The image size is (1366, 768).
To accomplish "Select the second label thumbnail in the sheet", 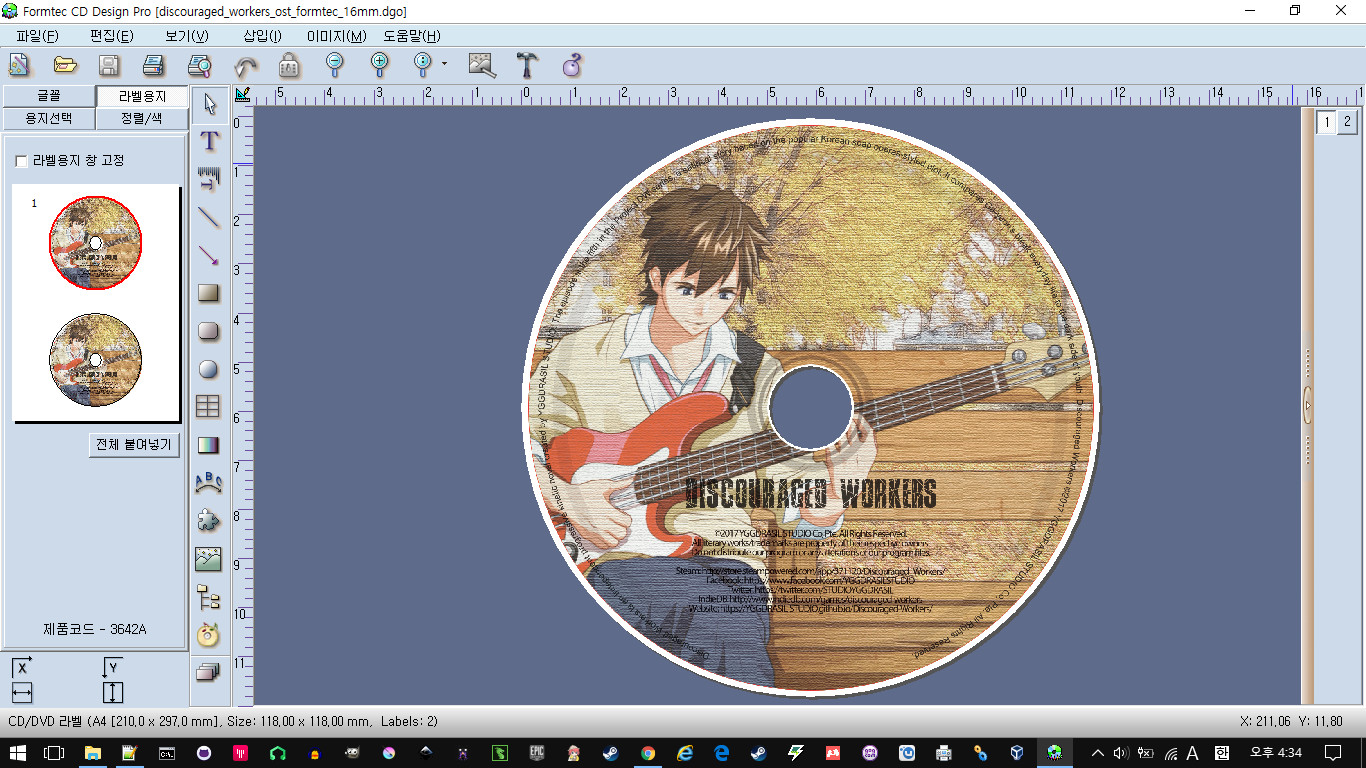I will coord(96,359).
